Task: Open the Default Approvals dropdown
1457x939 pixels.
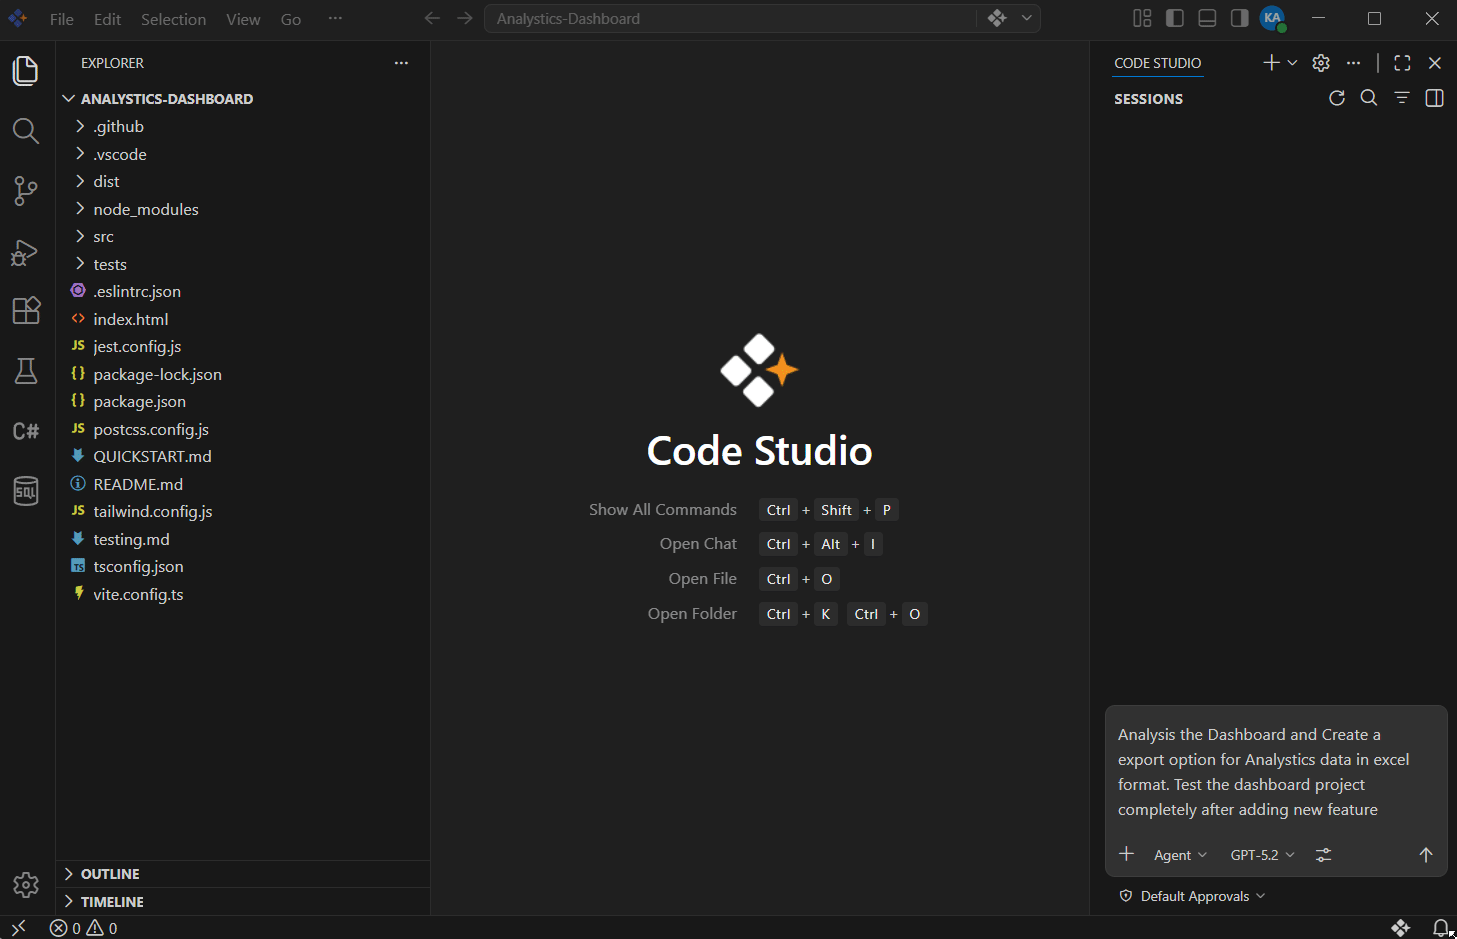Action: (x=1193, y=896)
